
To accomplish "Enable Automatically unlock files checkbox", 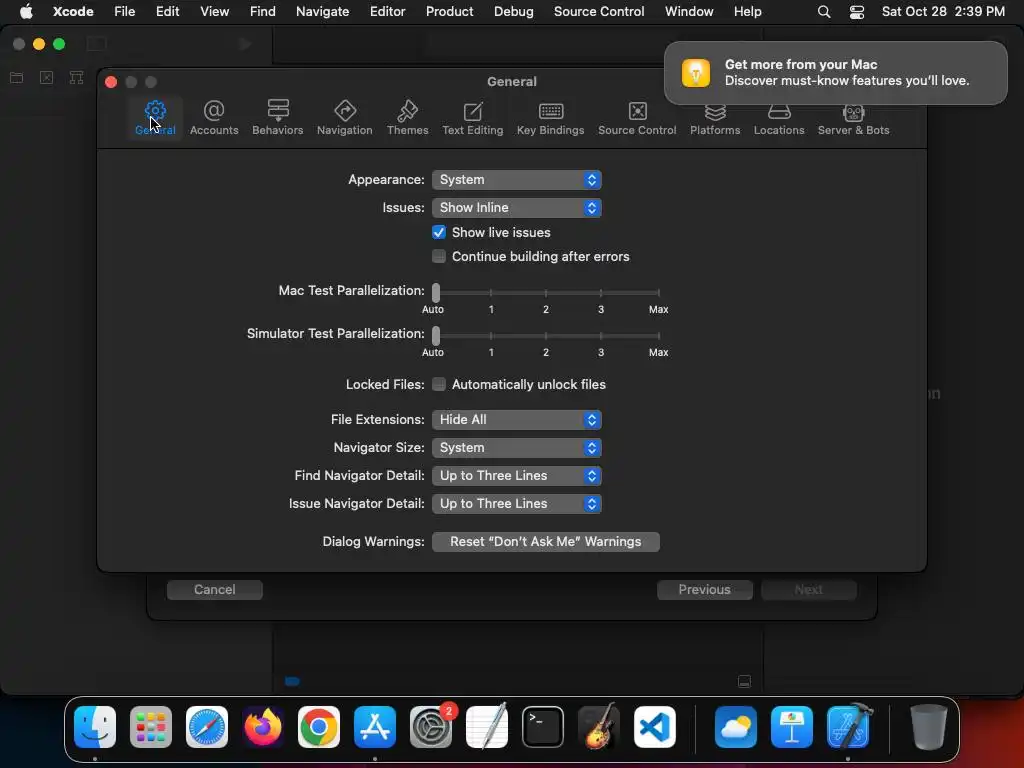I will tap(439, 385).
